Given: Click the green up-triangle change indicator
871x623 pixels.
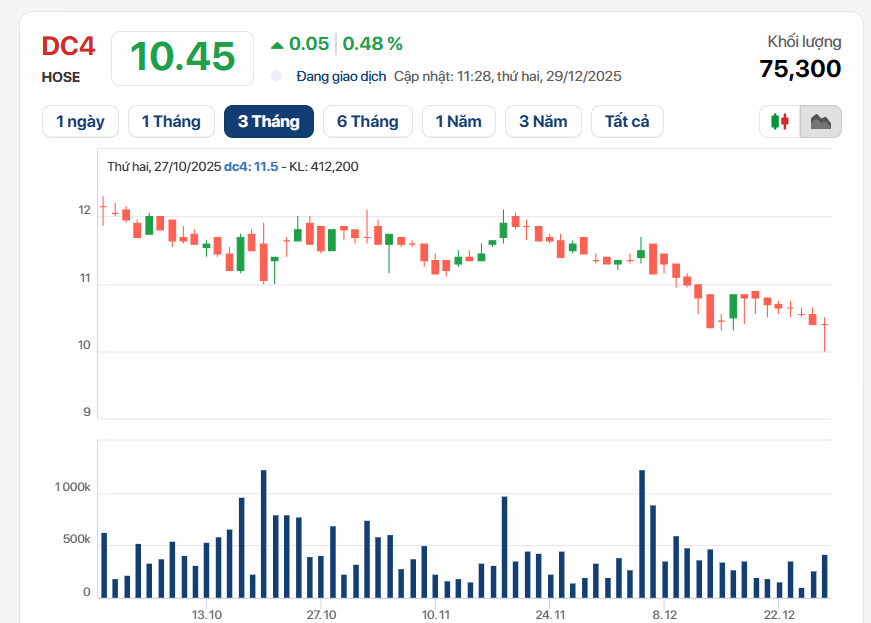Looking at the screenshot, I should [x=277, y=44].
